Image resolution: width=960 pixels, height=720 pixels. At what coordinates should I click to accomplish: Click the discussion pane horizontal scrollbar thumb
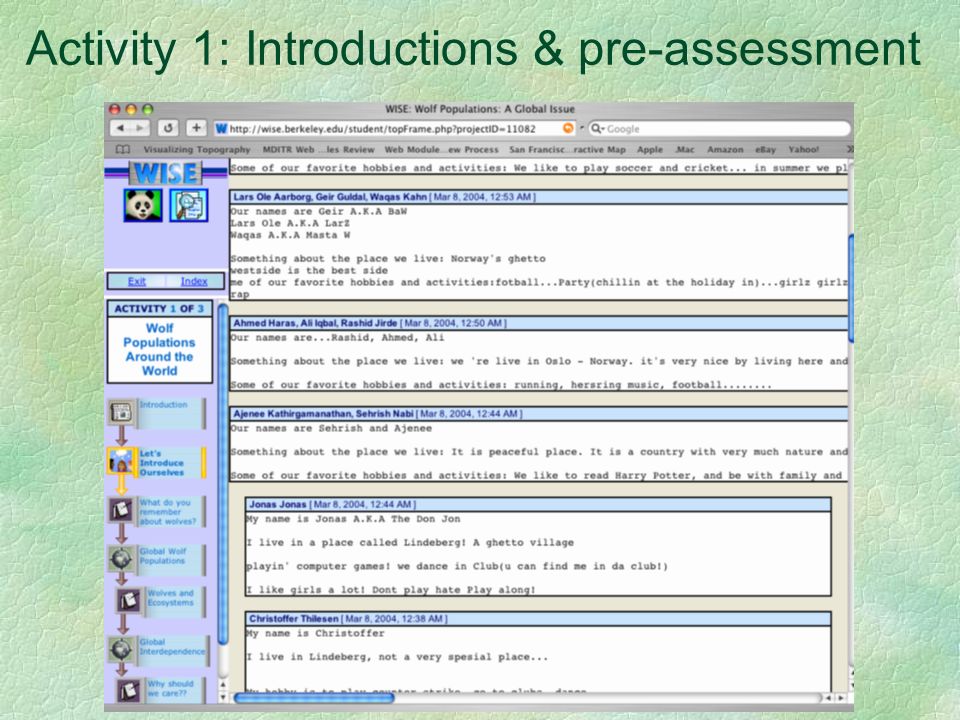pyautogui.click(x=313, y=697)
